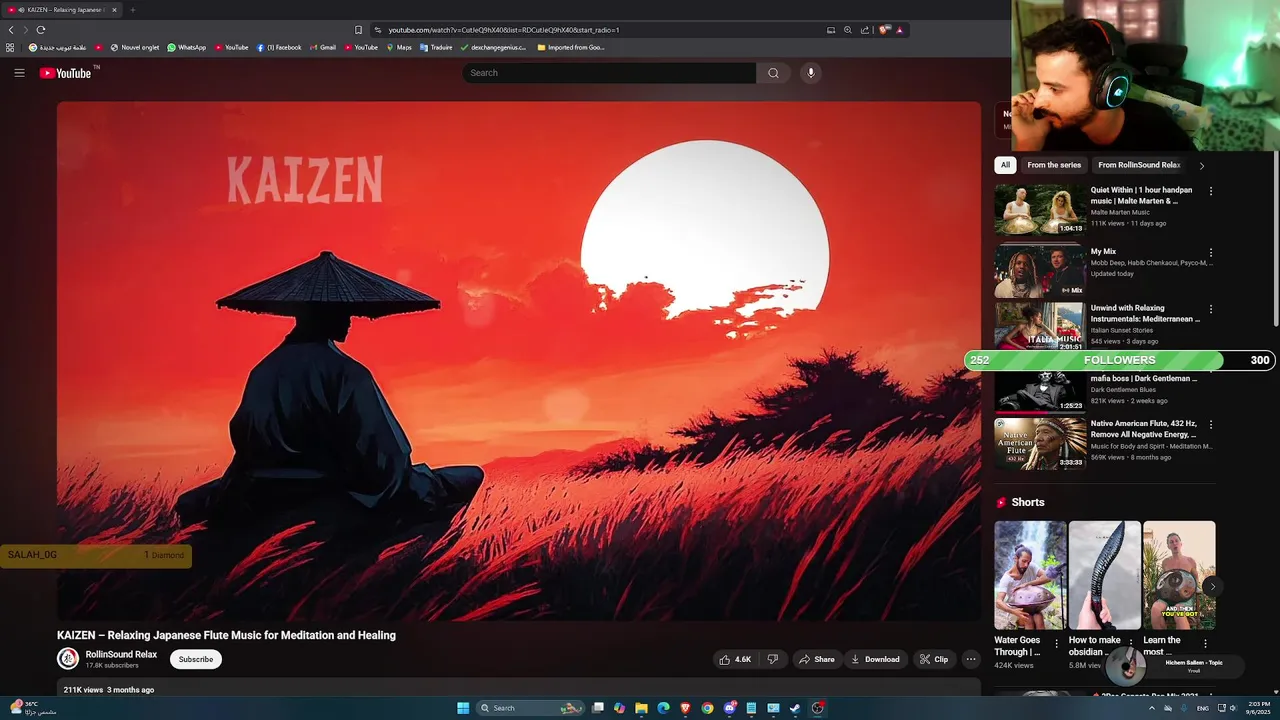The height and width of the screenshot is (720, 1280).
Task: Open the apps grid in bookmarks bar
Action: [x=10, y=47]
